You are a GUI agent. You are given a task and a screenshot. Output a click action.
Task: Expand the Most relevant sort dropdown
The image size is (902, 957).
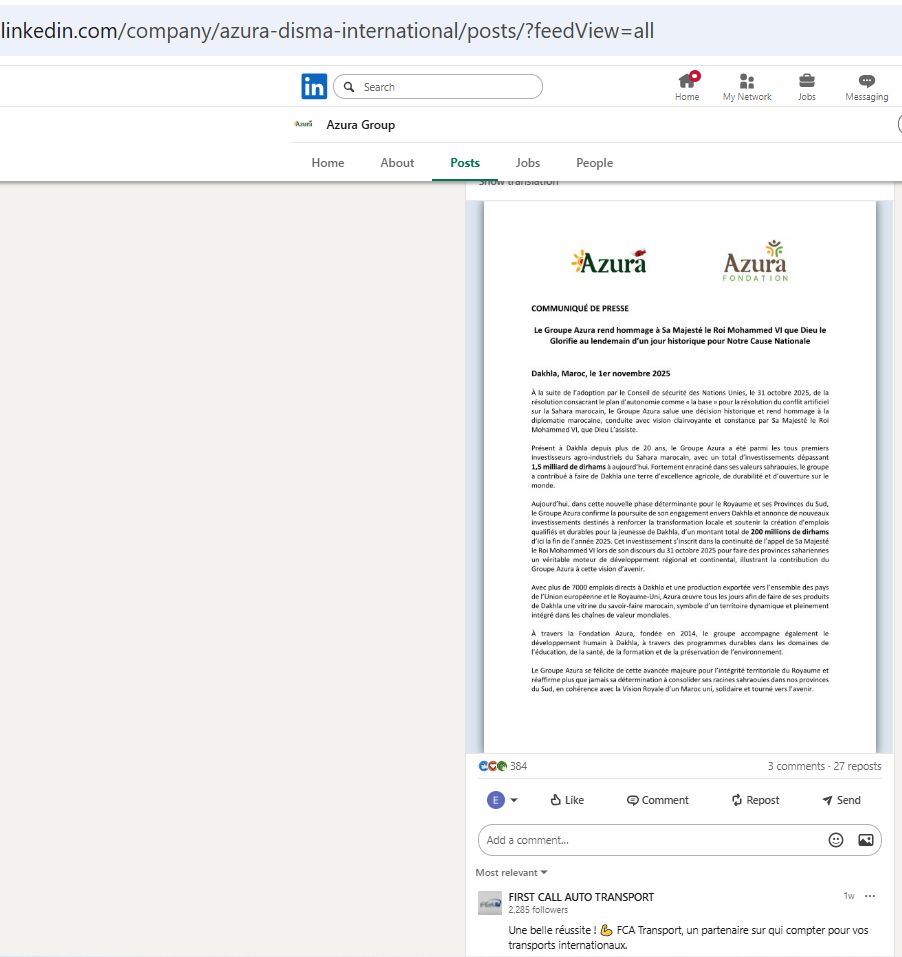coord(511,873)
